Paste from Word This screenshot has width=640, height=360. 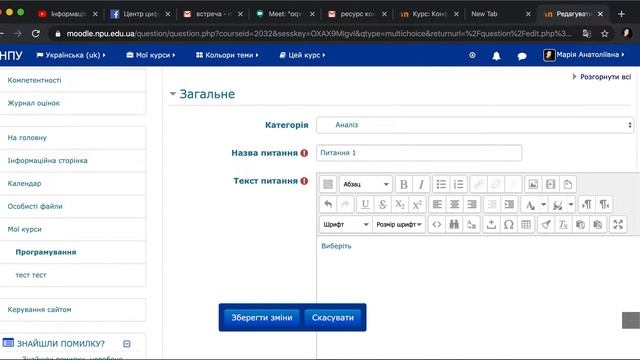[x=598, y=224]
